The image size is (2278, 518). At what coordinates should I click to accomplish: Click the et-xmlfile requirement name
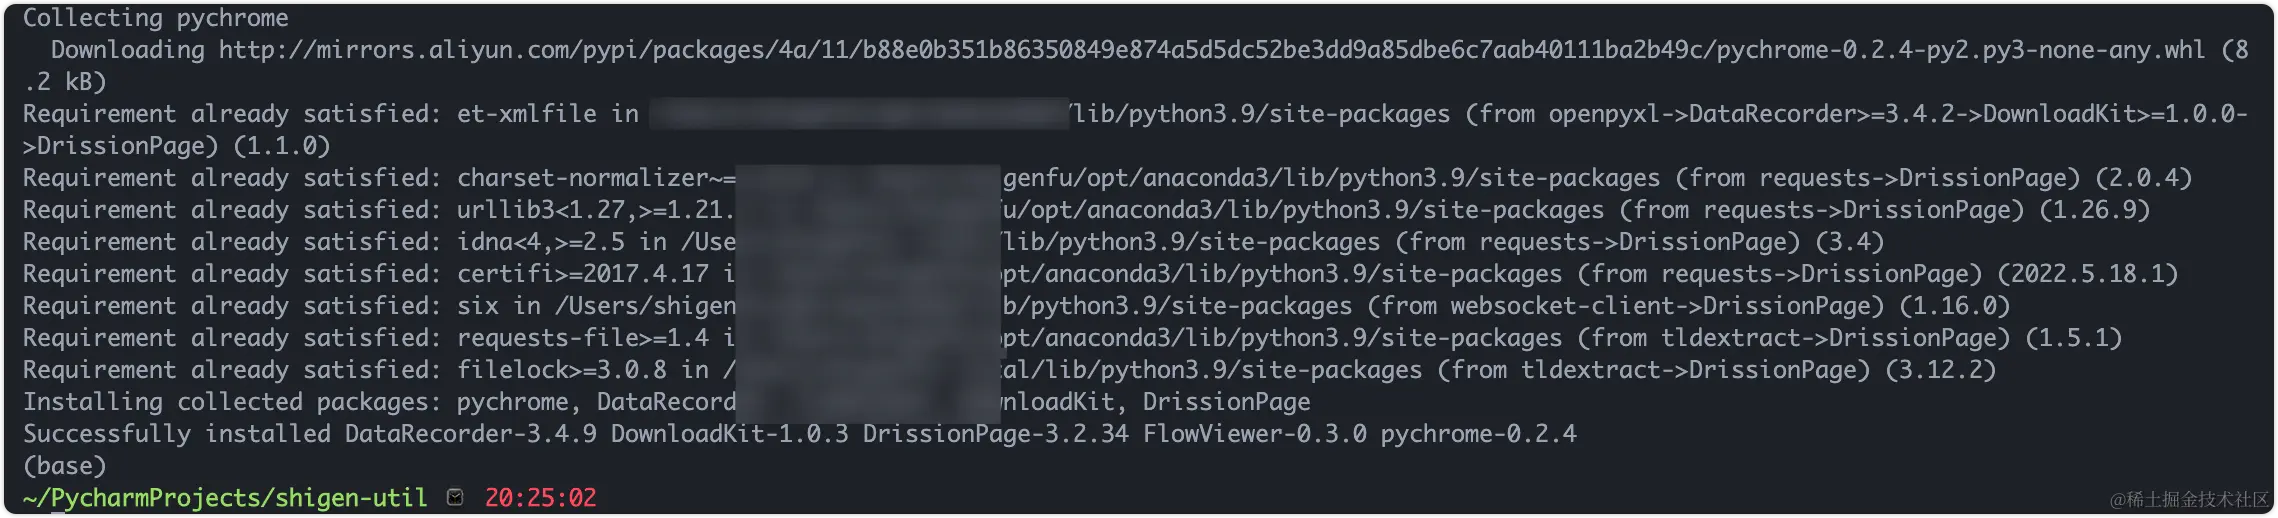click(x=527, y=114)
